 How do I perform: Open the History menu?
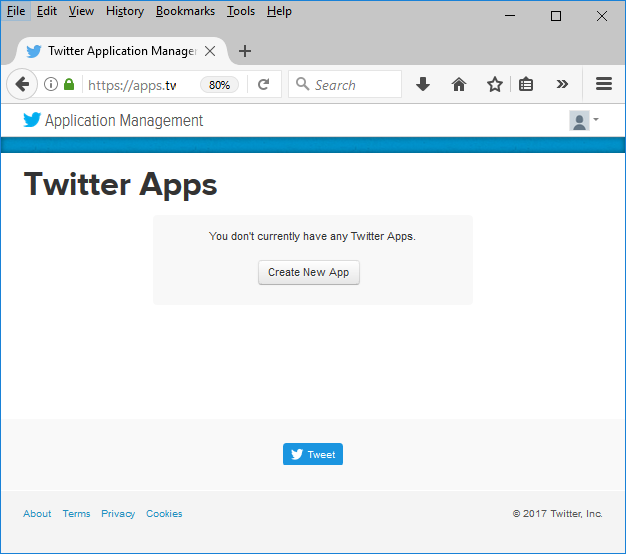[x=125, y=11]
